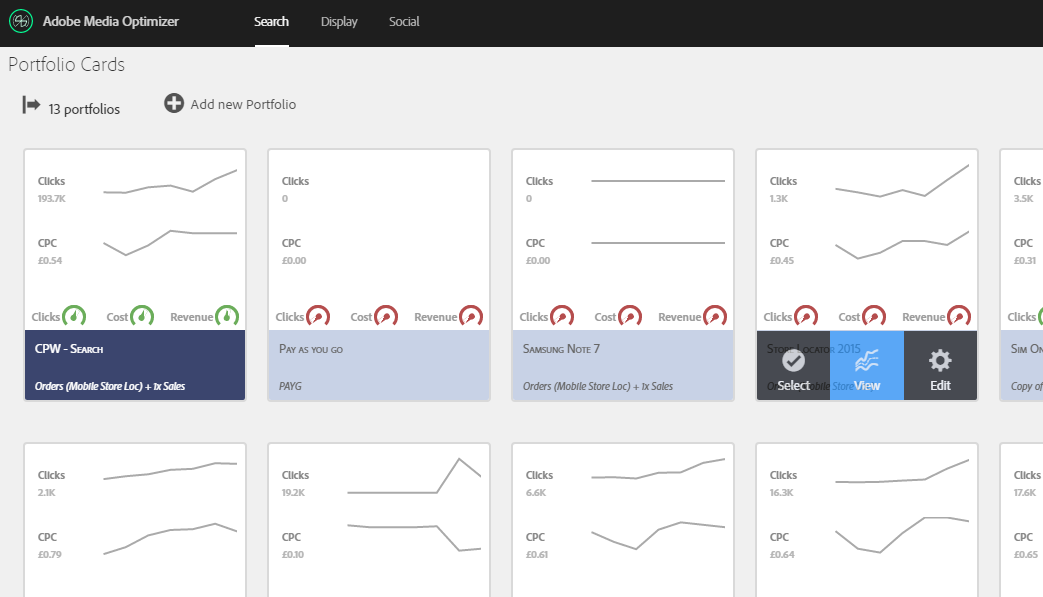Click the red Cost gauge on Pay as you go card
1043x597 pixels.
387,317
